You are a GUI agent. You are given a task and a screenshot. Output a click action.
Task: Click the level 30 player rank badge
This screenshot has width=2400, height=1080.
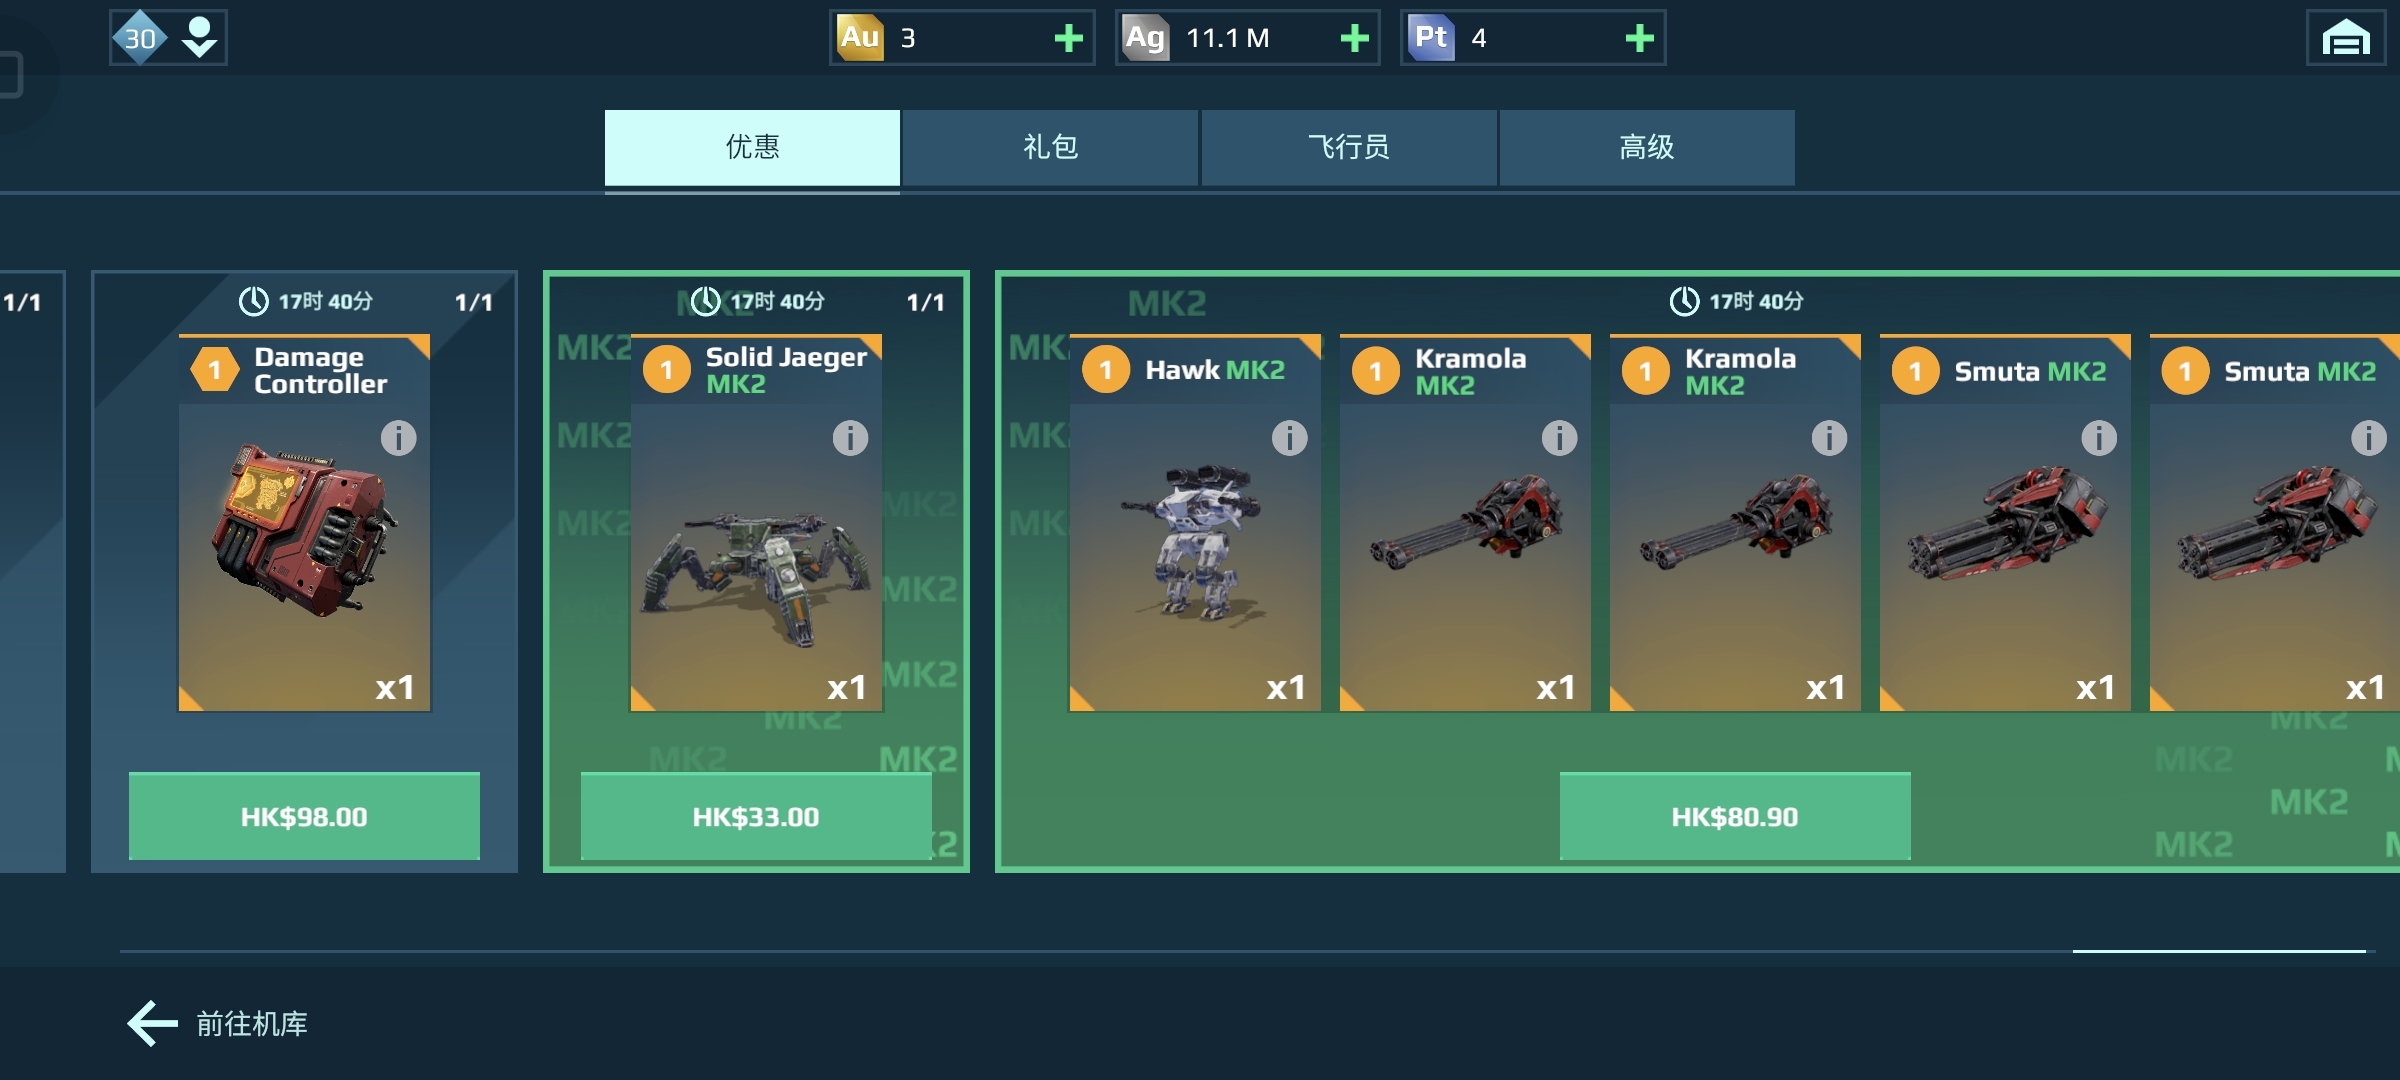pyautogui.click(x=140, y=38)
